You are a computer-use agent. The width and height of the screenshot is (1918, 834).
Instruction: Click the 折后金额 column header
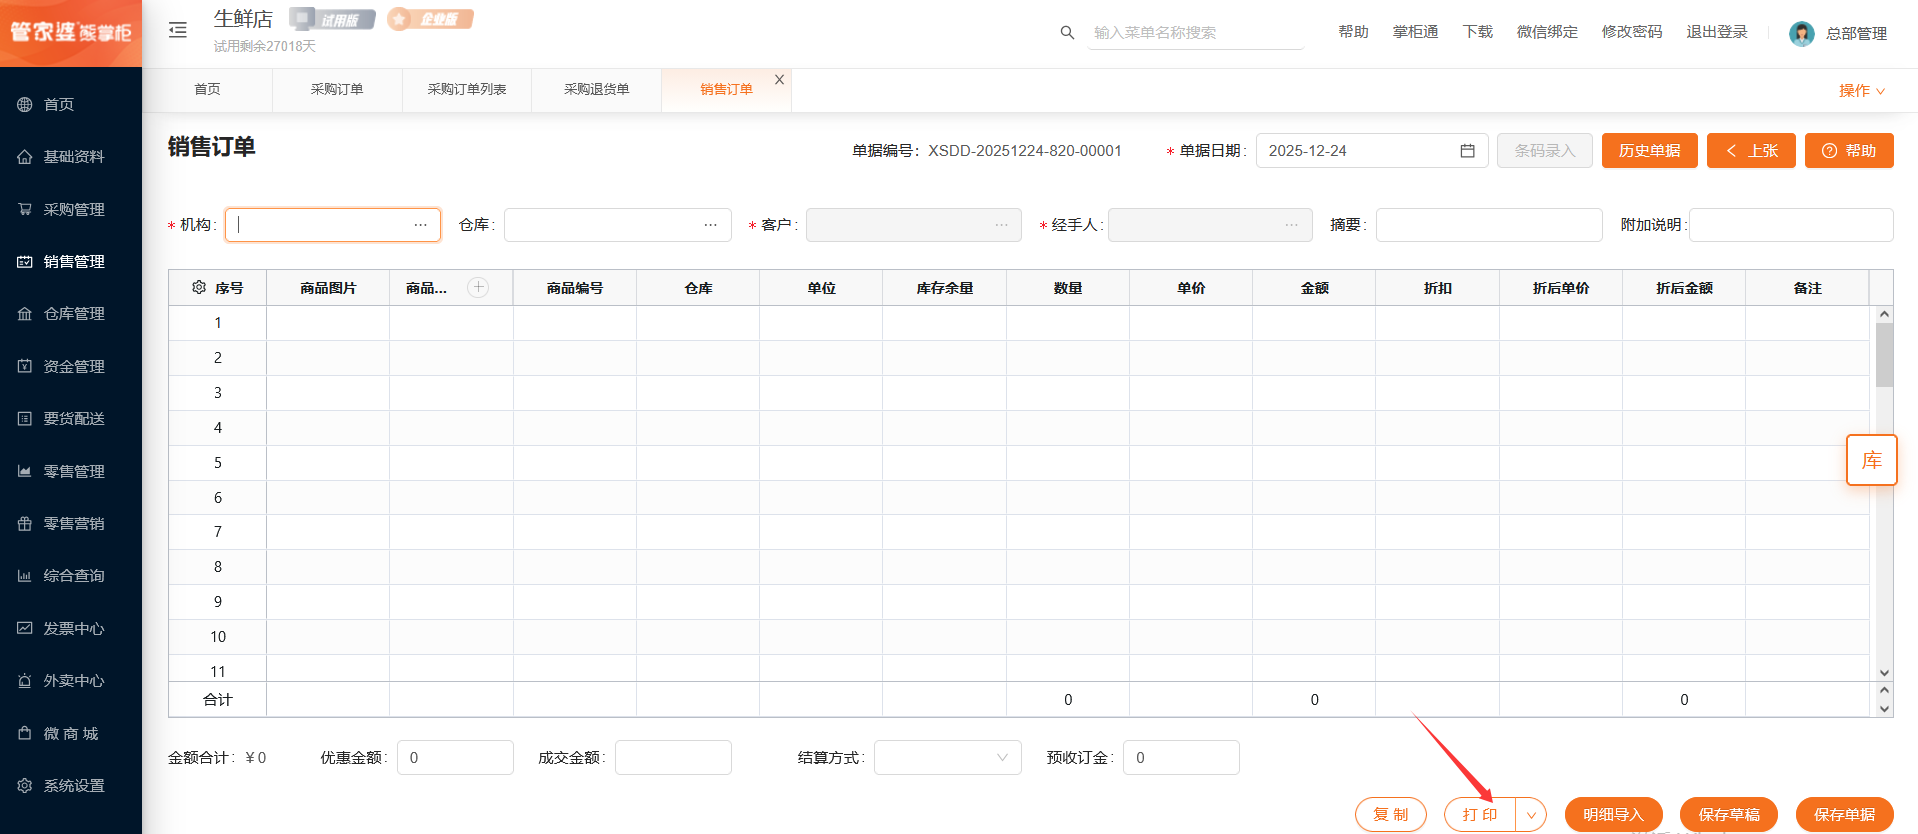[x=1684, y=288]
